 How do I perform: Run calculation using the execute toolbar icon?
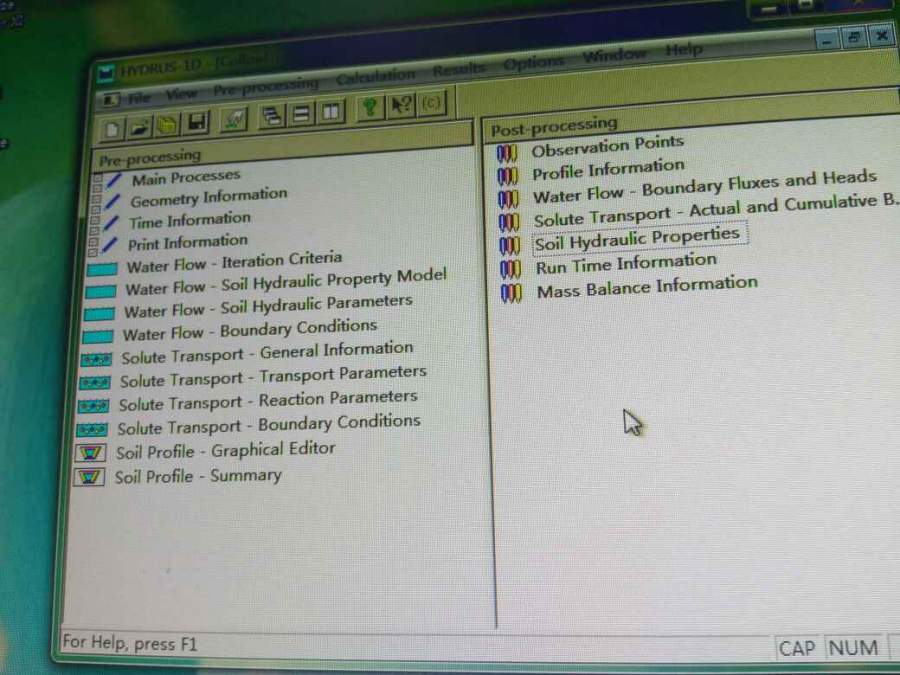click(x=234, y=119)
